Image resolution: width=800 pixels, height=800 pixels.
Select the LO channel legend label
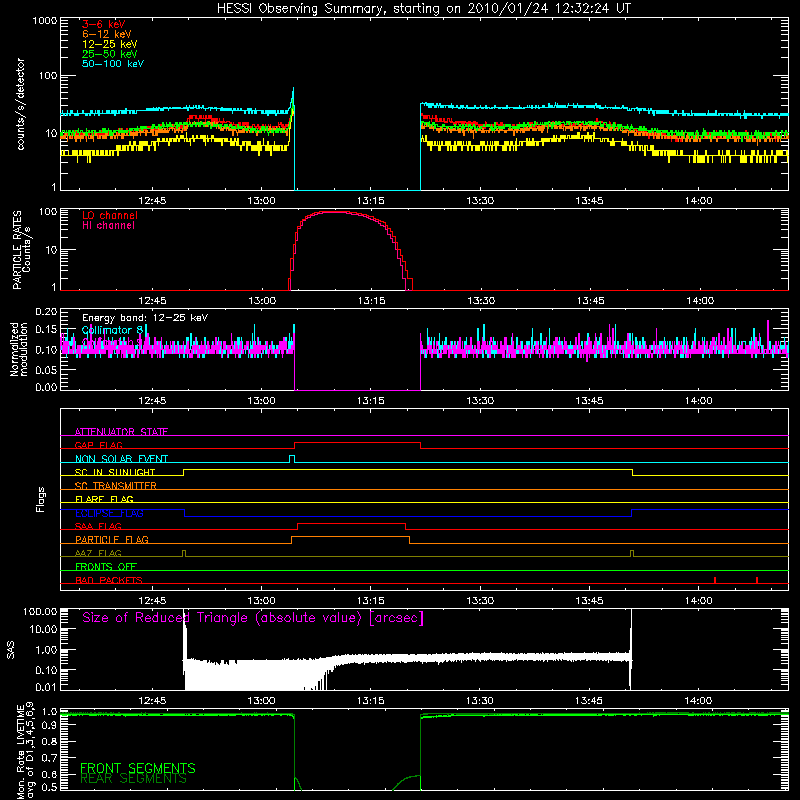coord(110,215)
